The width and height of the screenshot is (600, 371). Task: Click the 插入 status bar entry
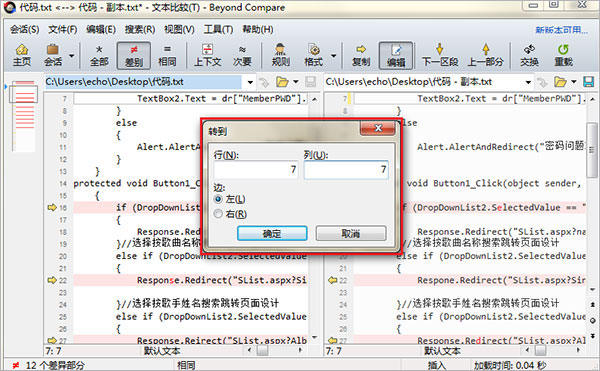436,365
